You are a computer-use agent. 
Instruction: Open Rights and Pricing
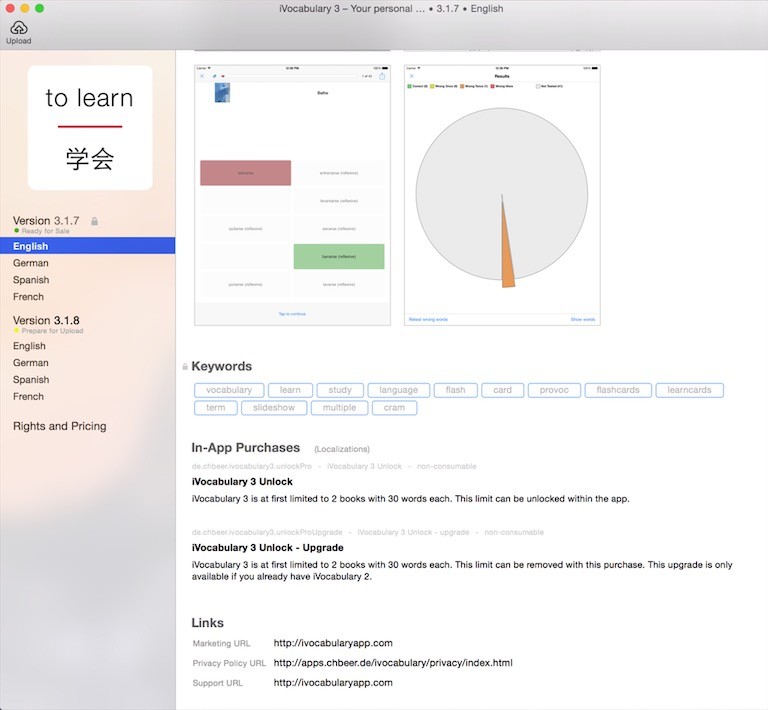(60, 426)
